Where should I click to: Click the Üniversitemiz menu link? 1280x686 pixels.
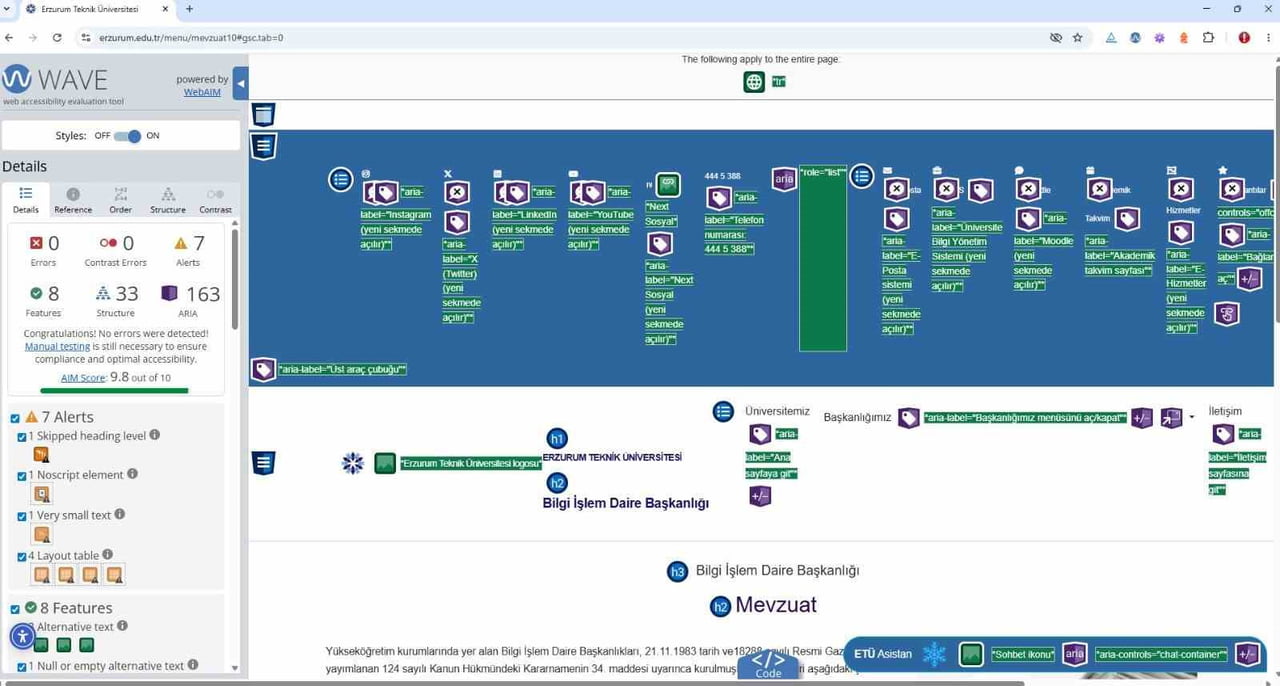(777, 411)
